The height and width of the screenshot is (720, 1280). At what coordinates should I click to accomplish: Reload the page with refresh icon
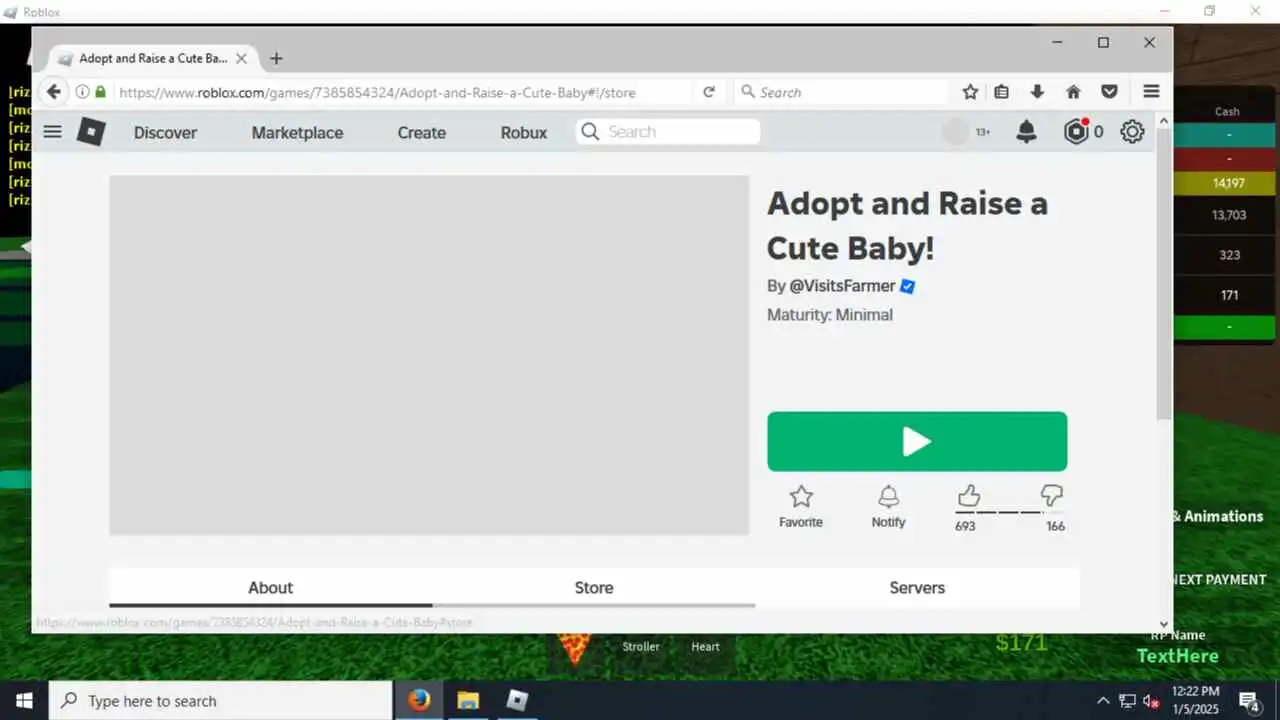pos(709,92)
